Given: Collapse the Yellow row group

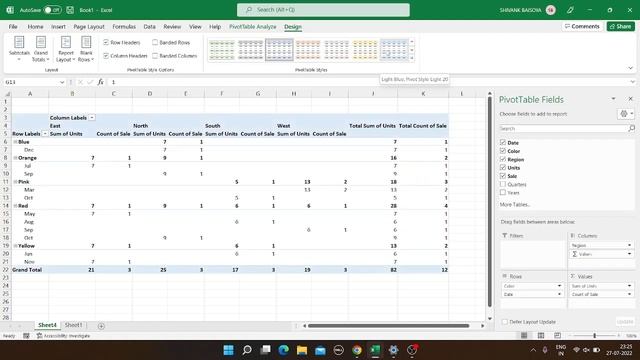Looking at the screenshot, I should point(16,246).
